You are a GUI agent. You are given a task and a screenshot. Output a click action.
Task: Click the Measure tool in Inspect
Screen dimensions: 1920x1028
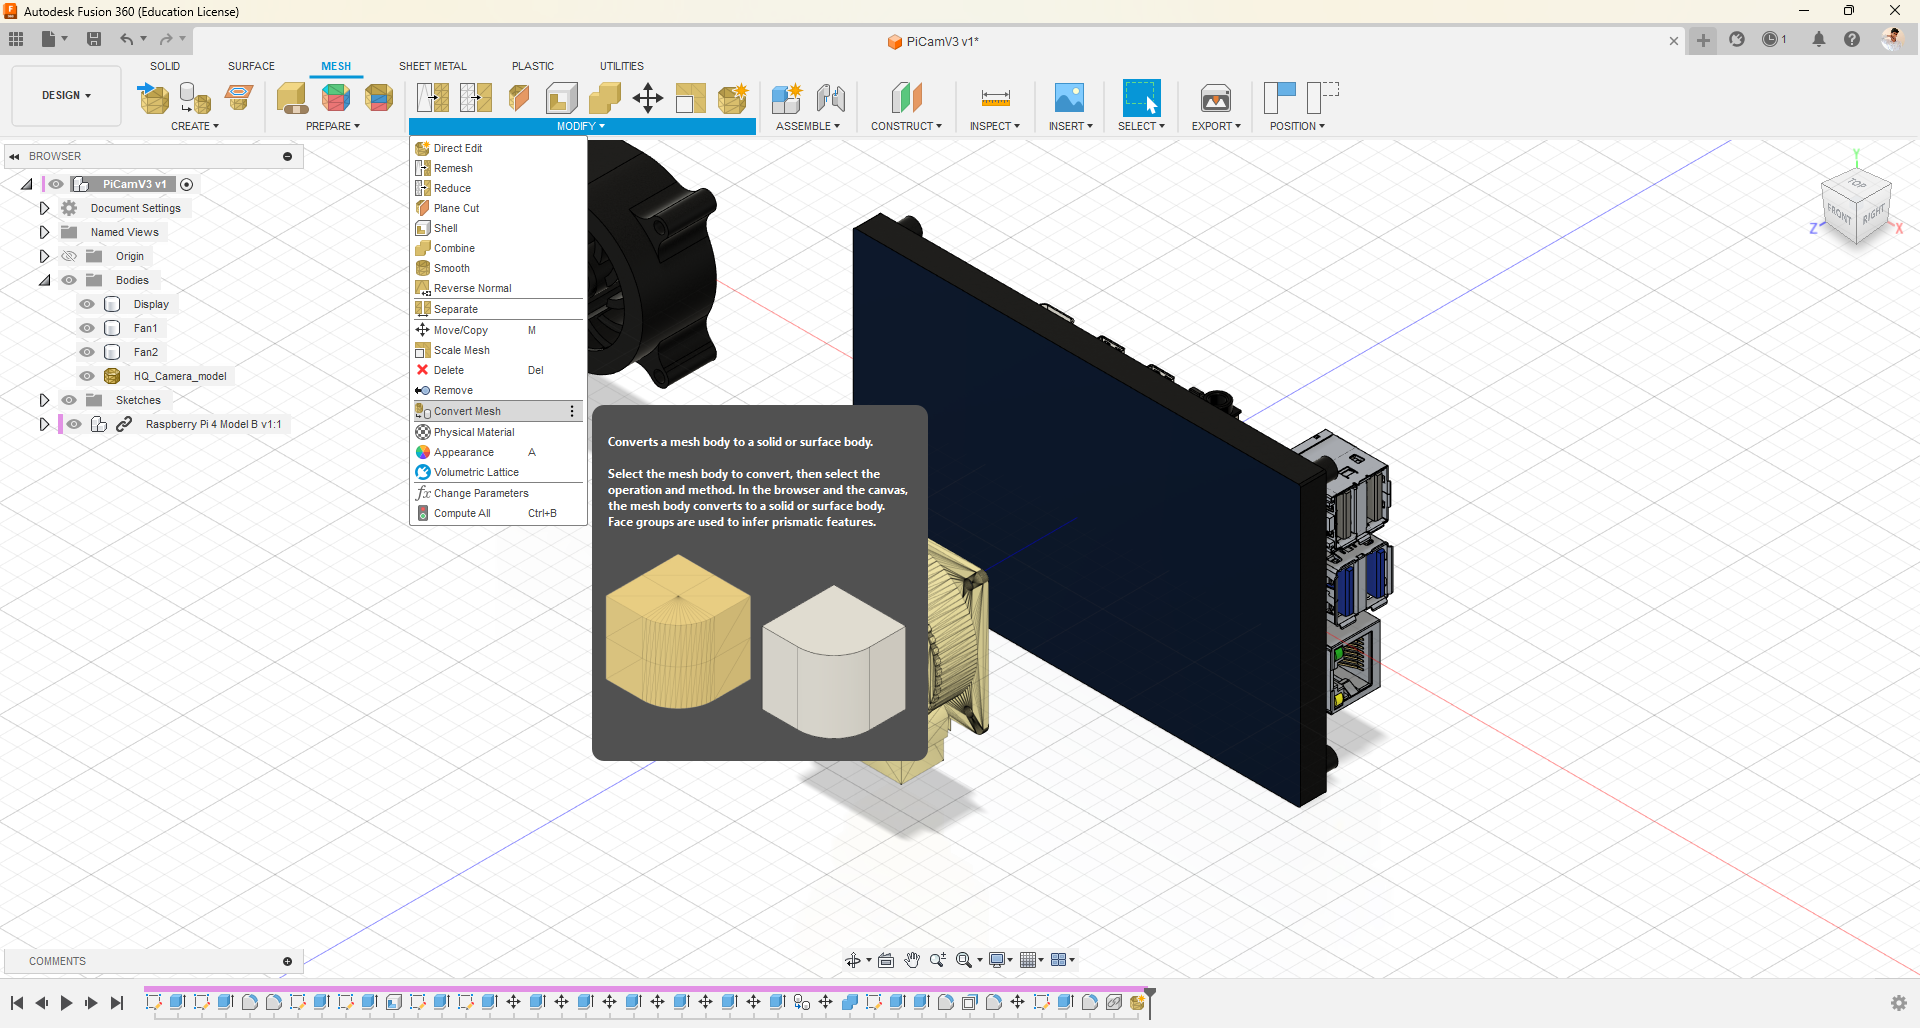[995, 98]
